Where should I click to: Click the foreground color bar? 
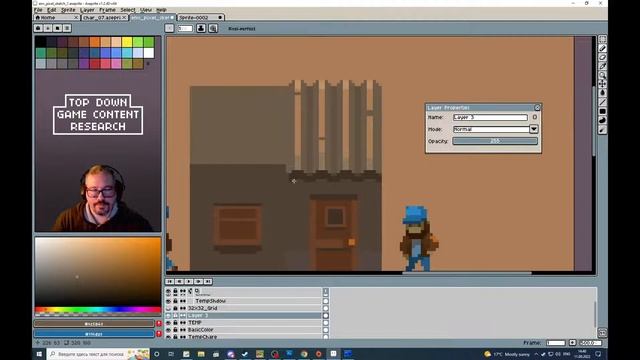click(x=94, y=324)
